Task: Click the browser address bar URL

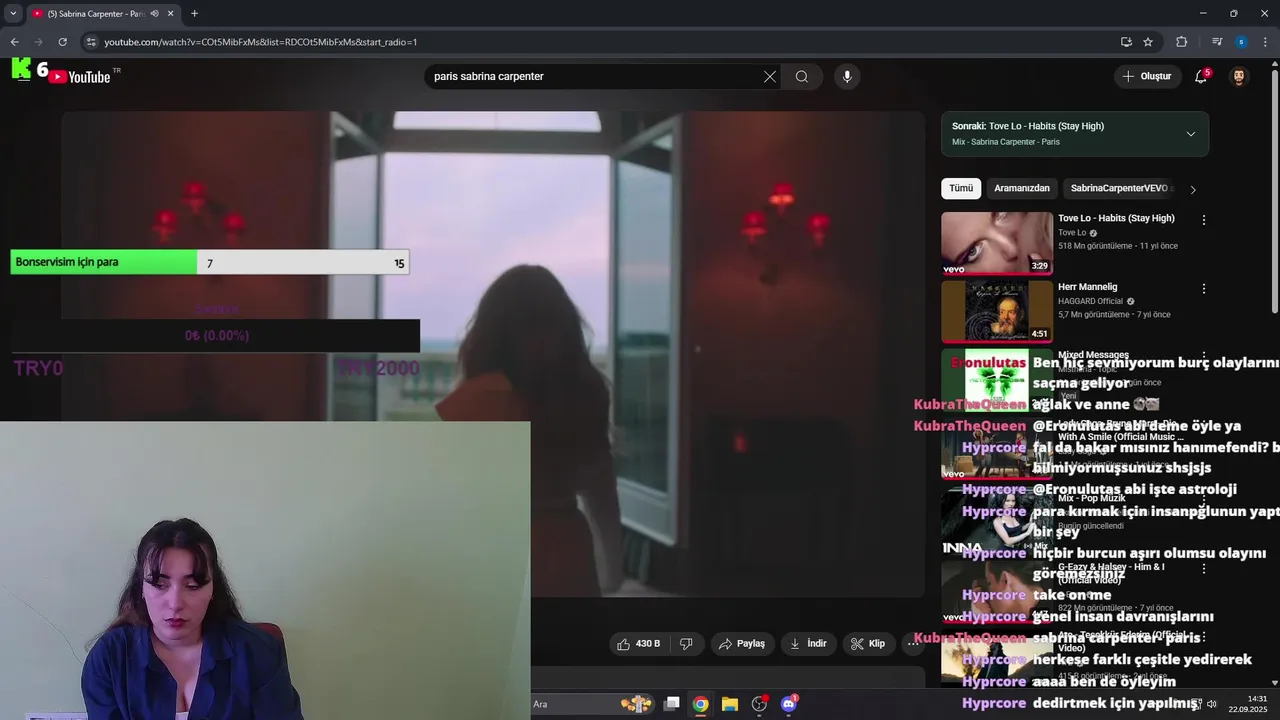Action: point(261,42)
